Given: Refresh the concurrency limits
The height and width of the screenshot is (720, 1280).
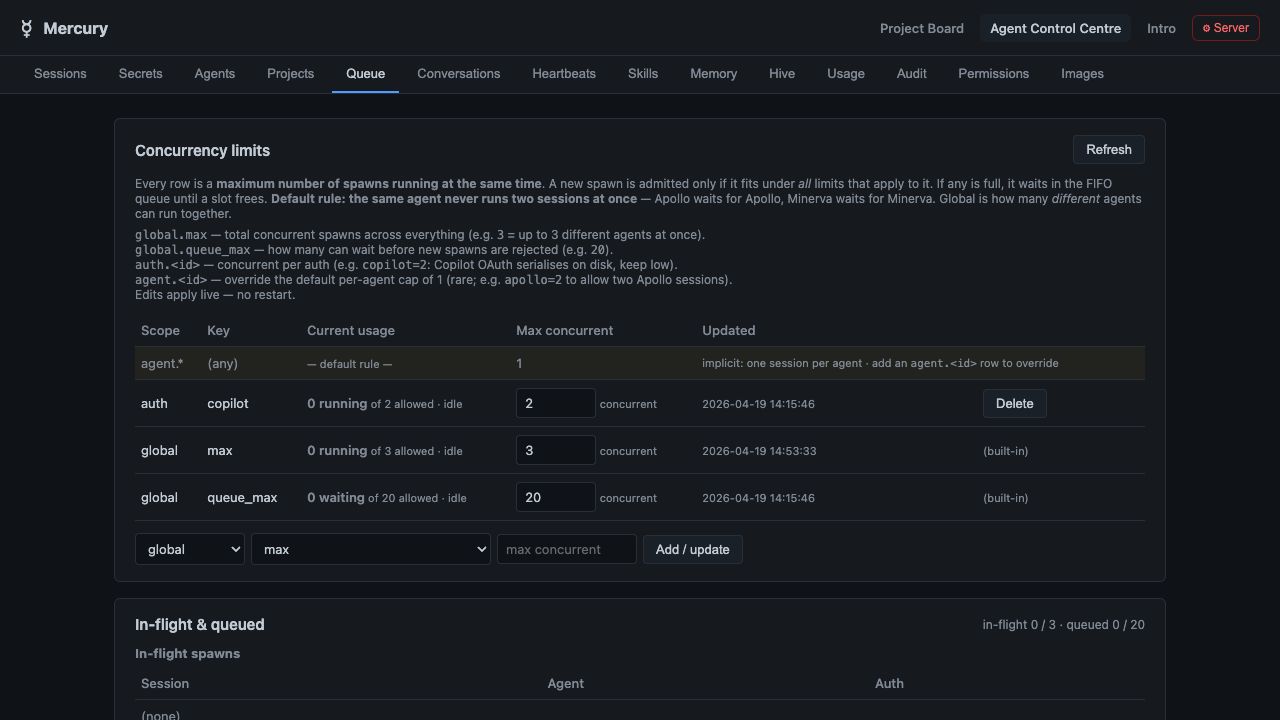Looking at the screenshot, I should 1109,150.
